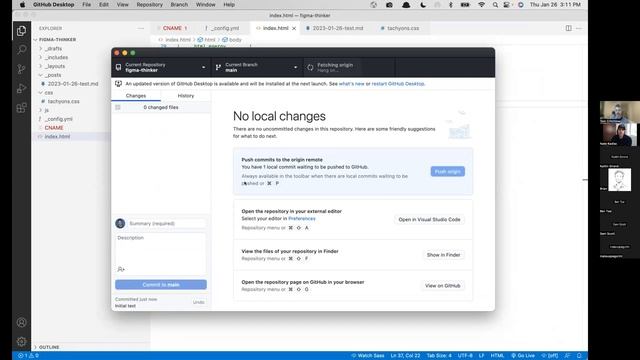Select the Changes tab
This screenshot has height=360, width=640.
(136, 96)
